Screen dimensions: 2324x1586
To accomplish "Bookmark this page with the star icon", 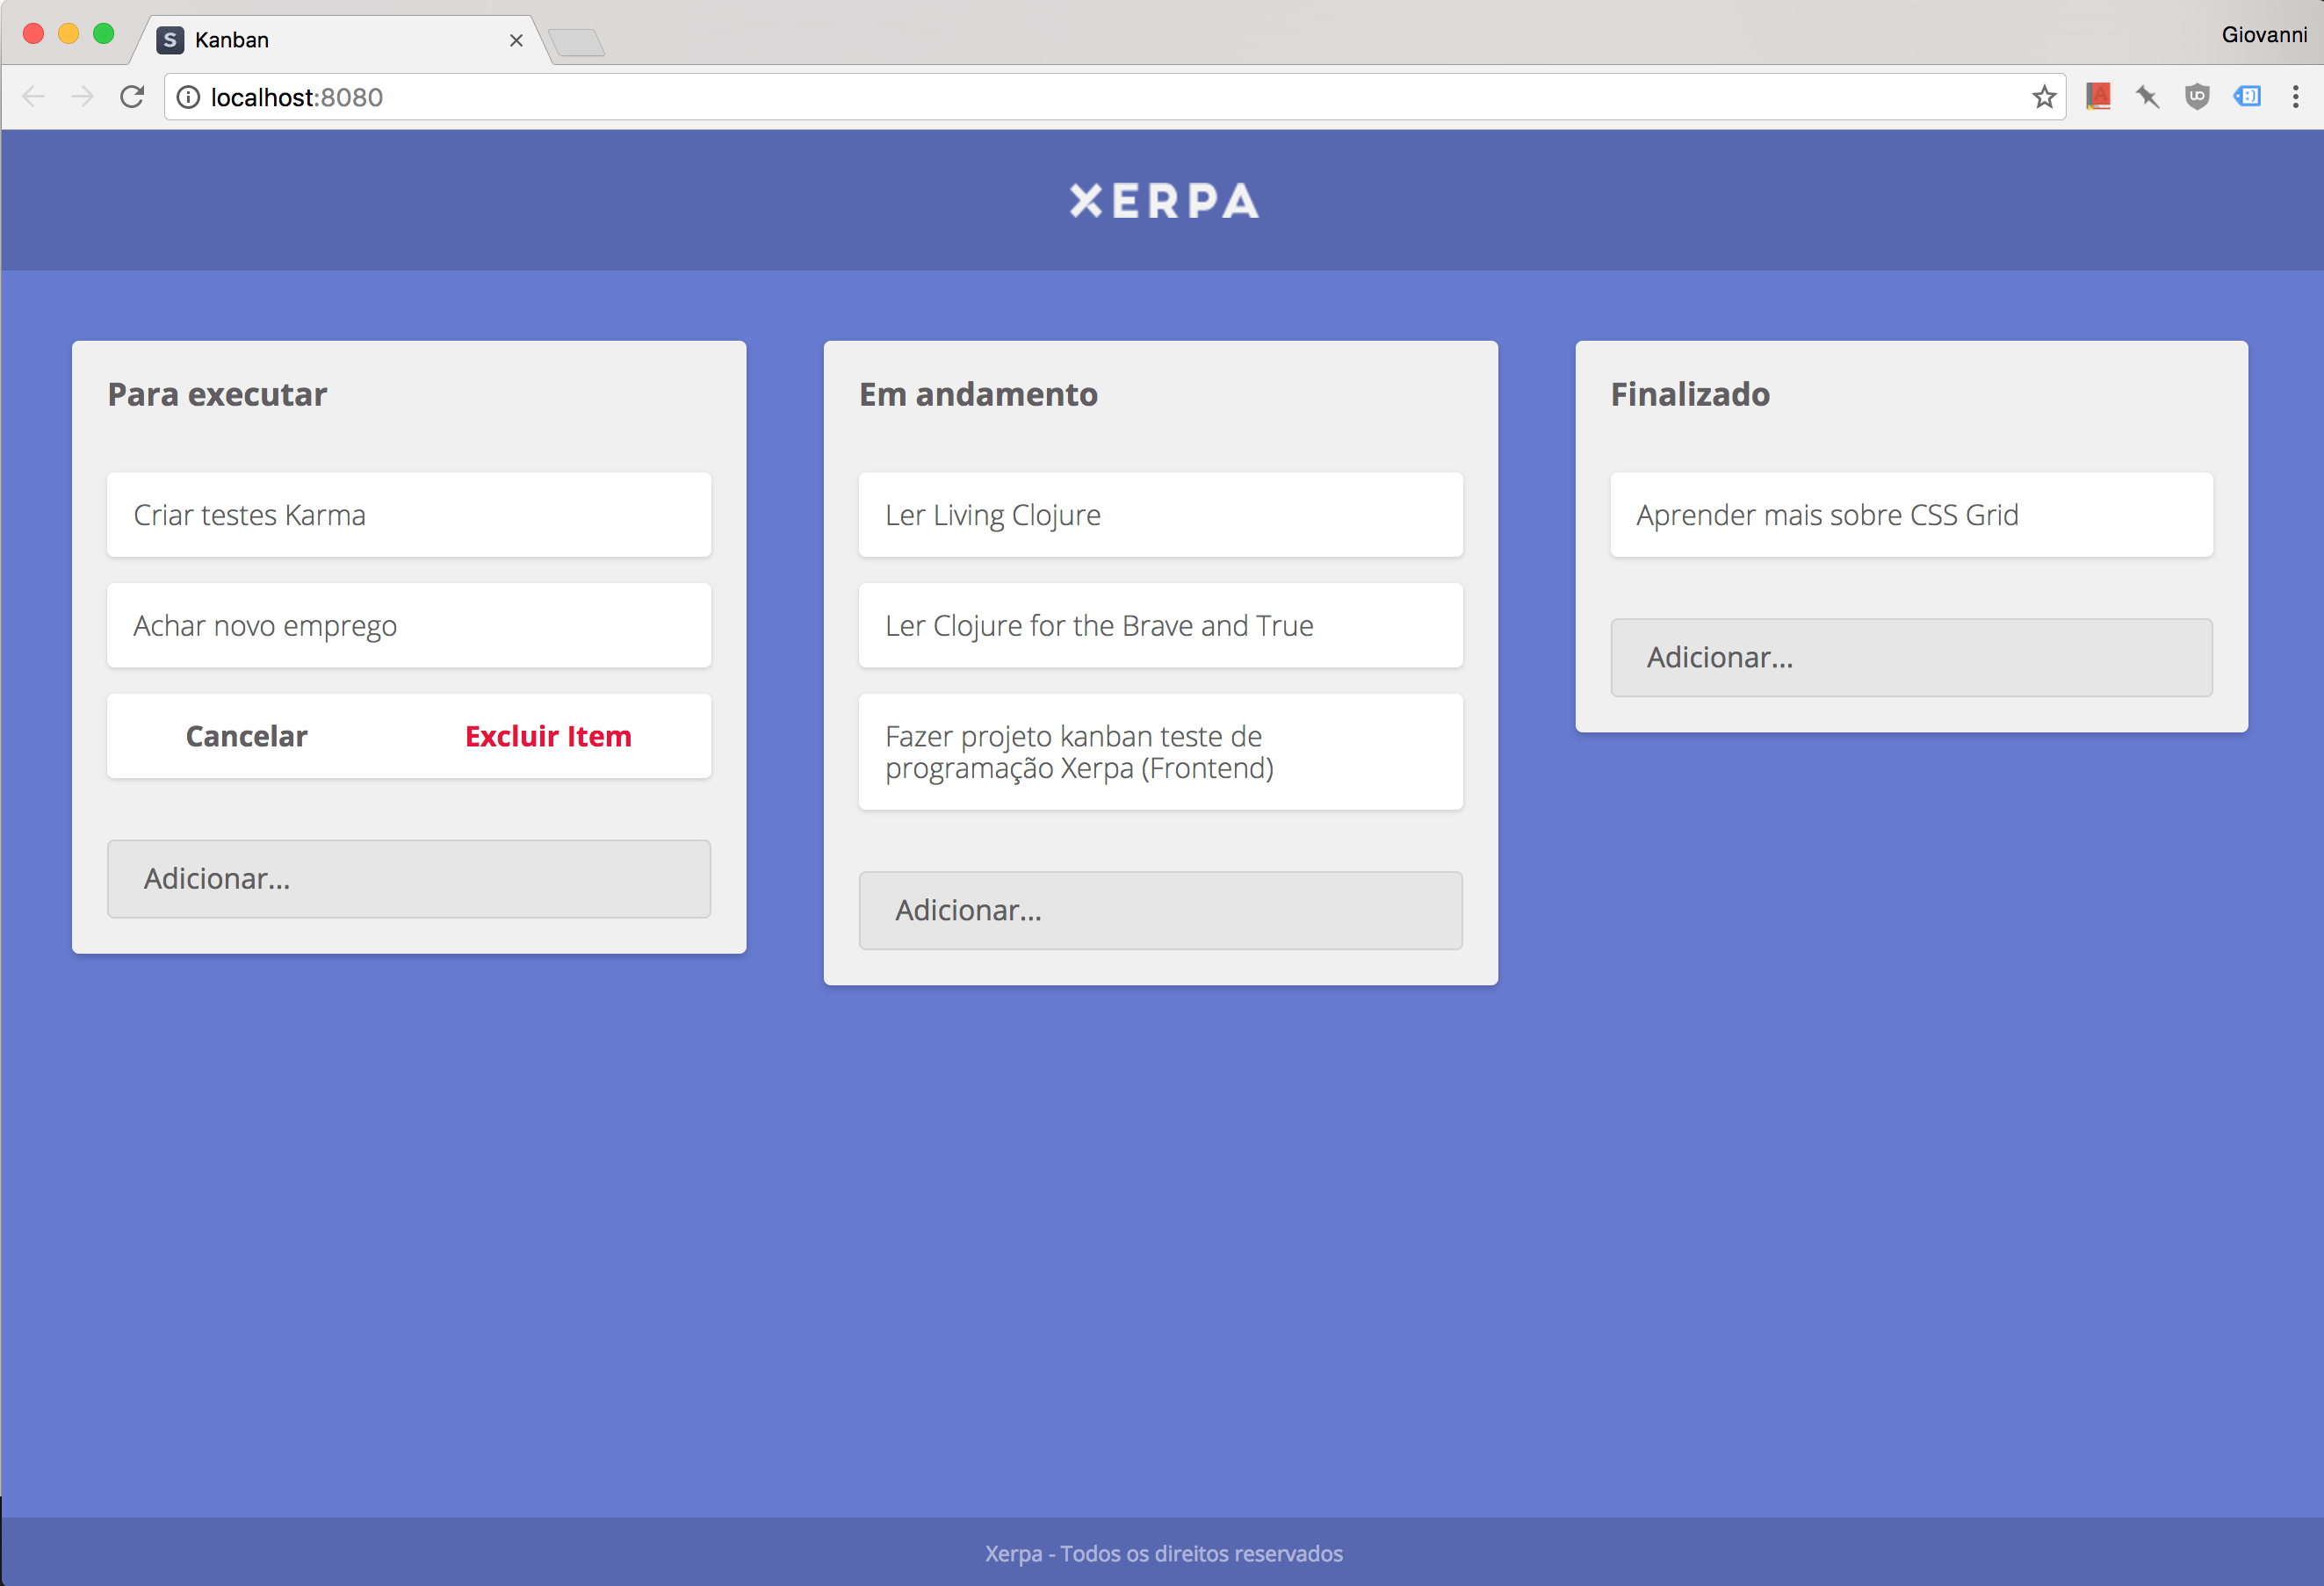I will 2043,97.
